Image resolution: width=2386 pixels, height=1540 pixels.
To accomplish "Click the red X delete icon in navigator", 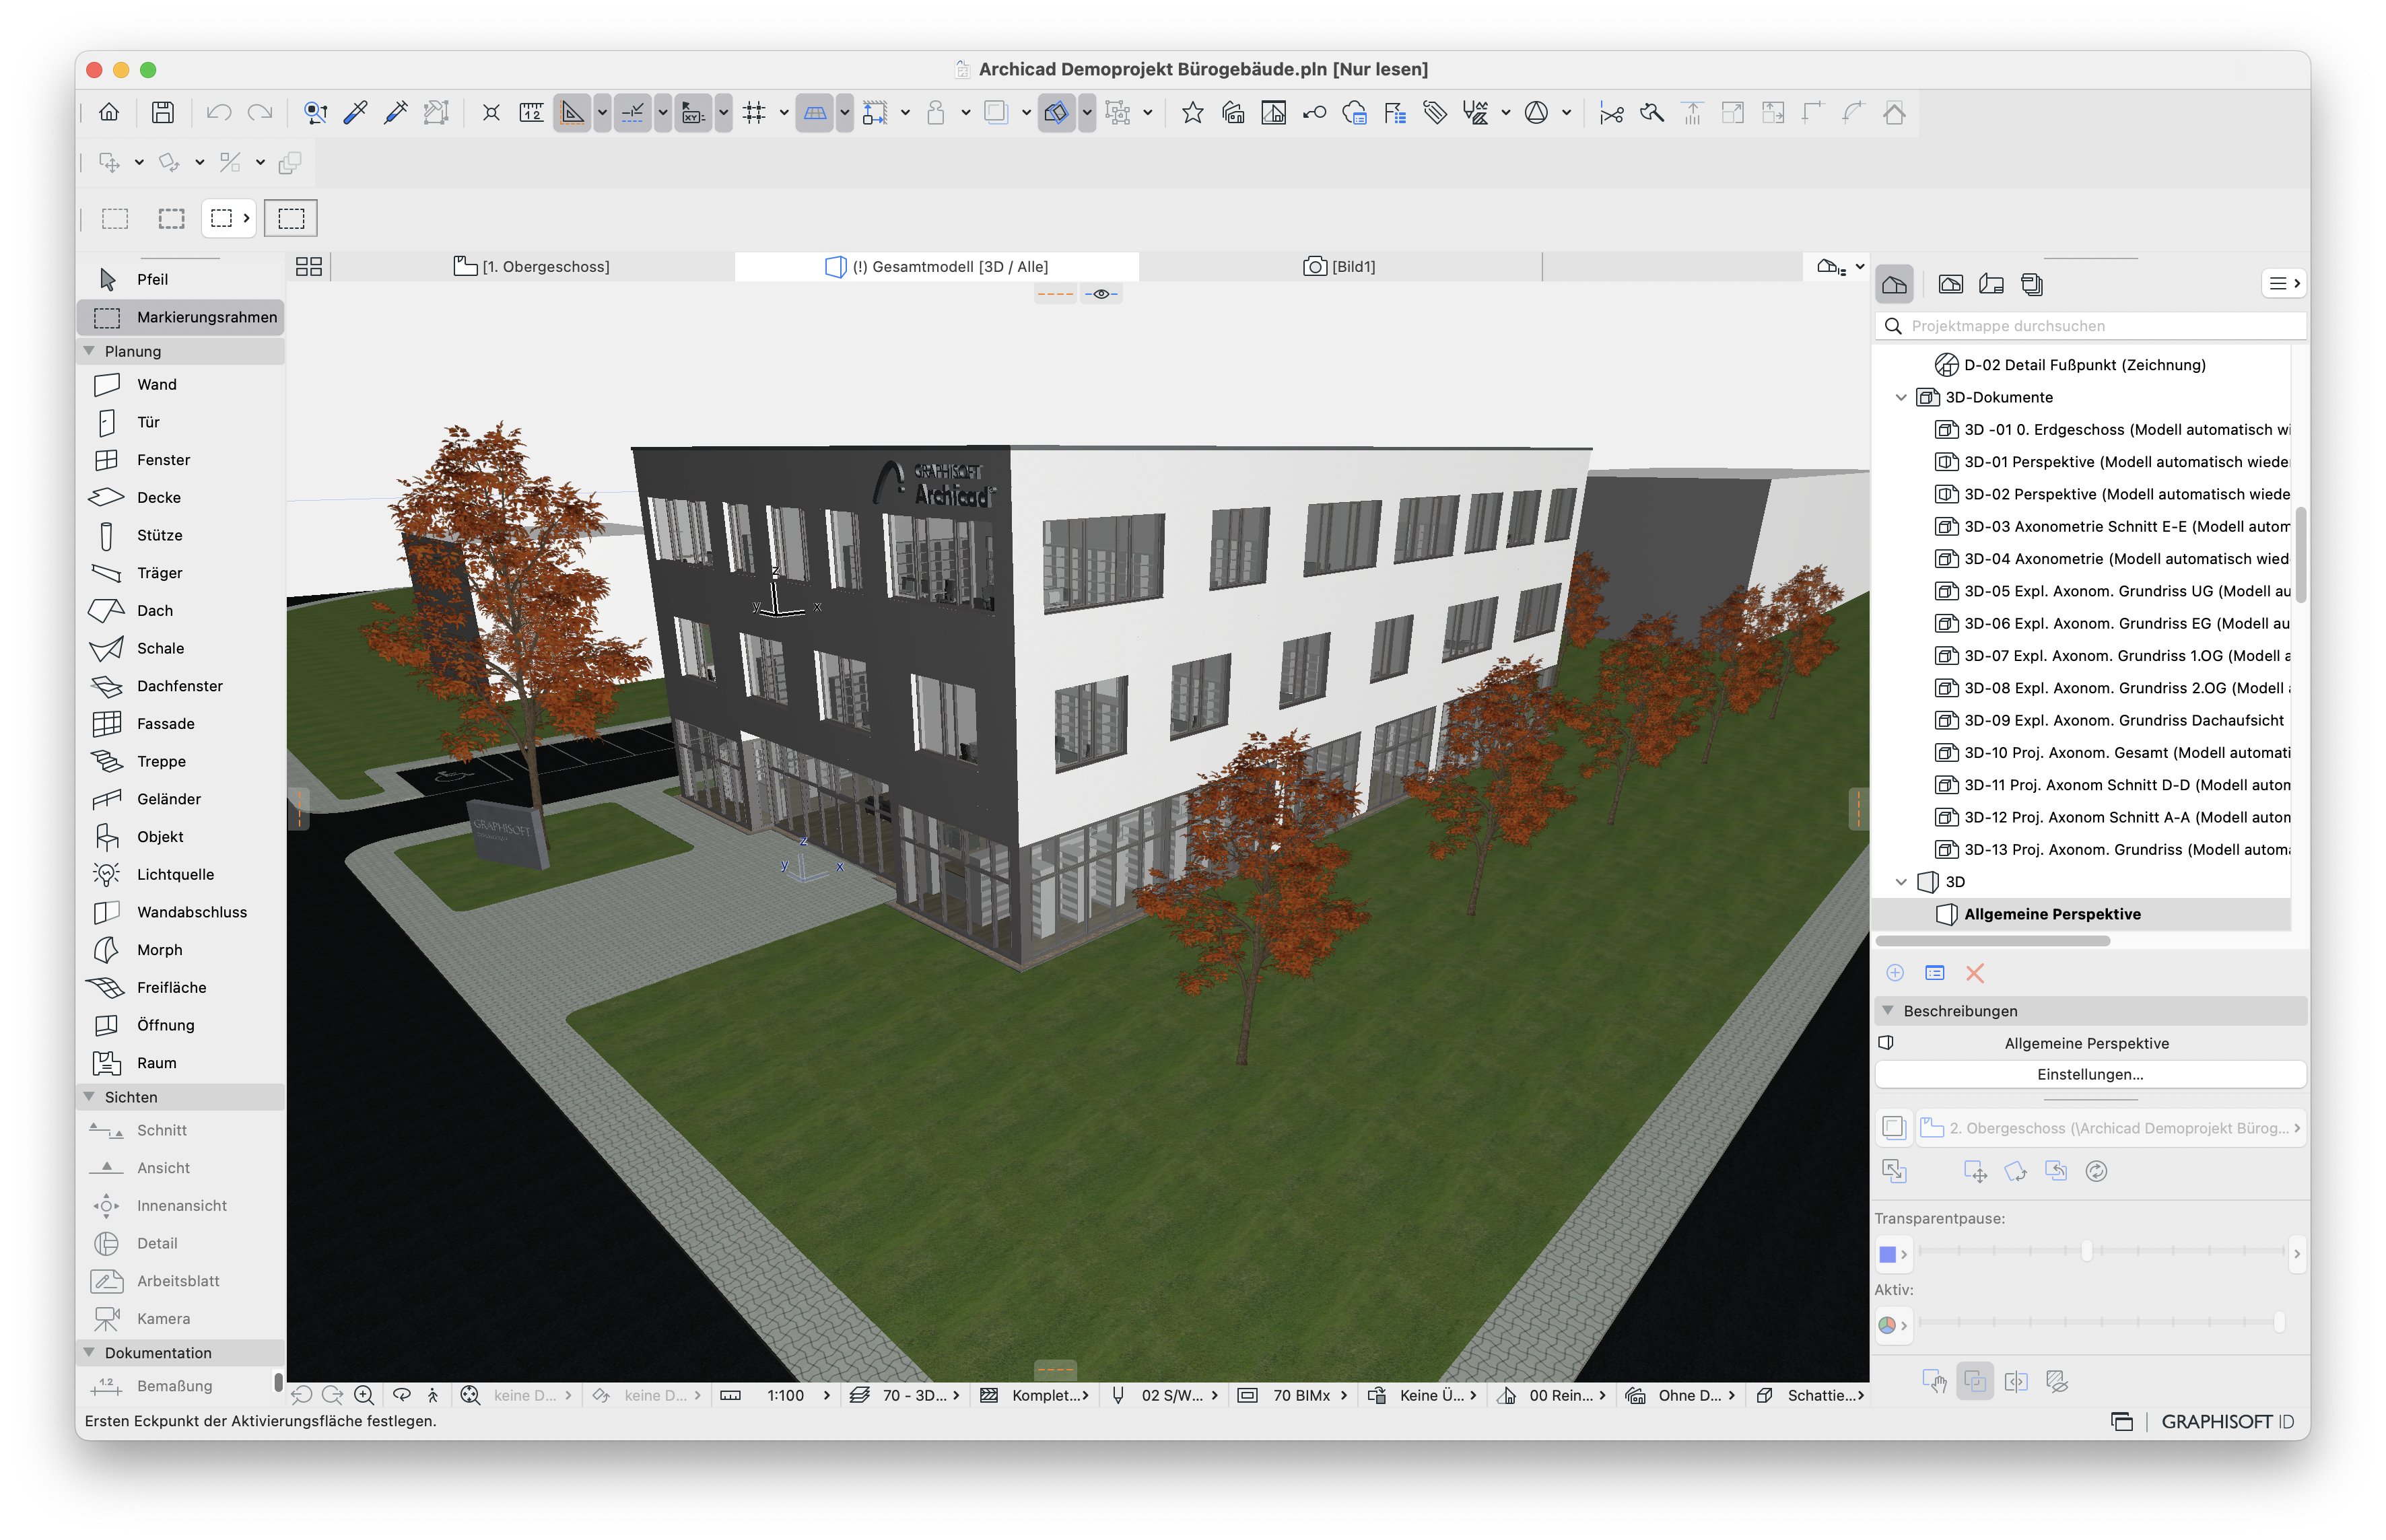I will (x=1975, y=973).
